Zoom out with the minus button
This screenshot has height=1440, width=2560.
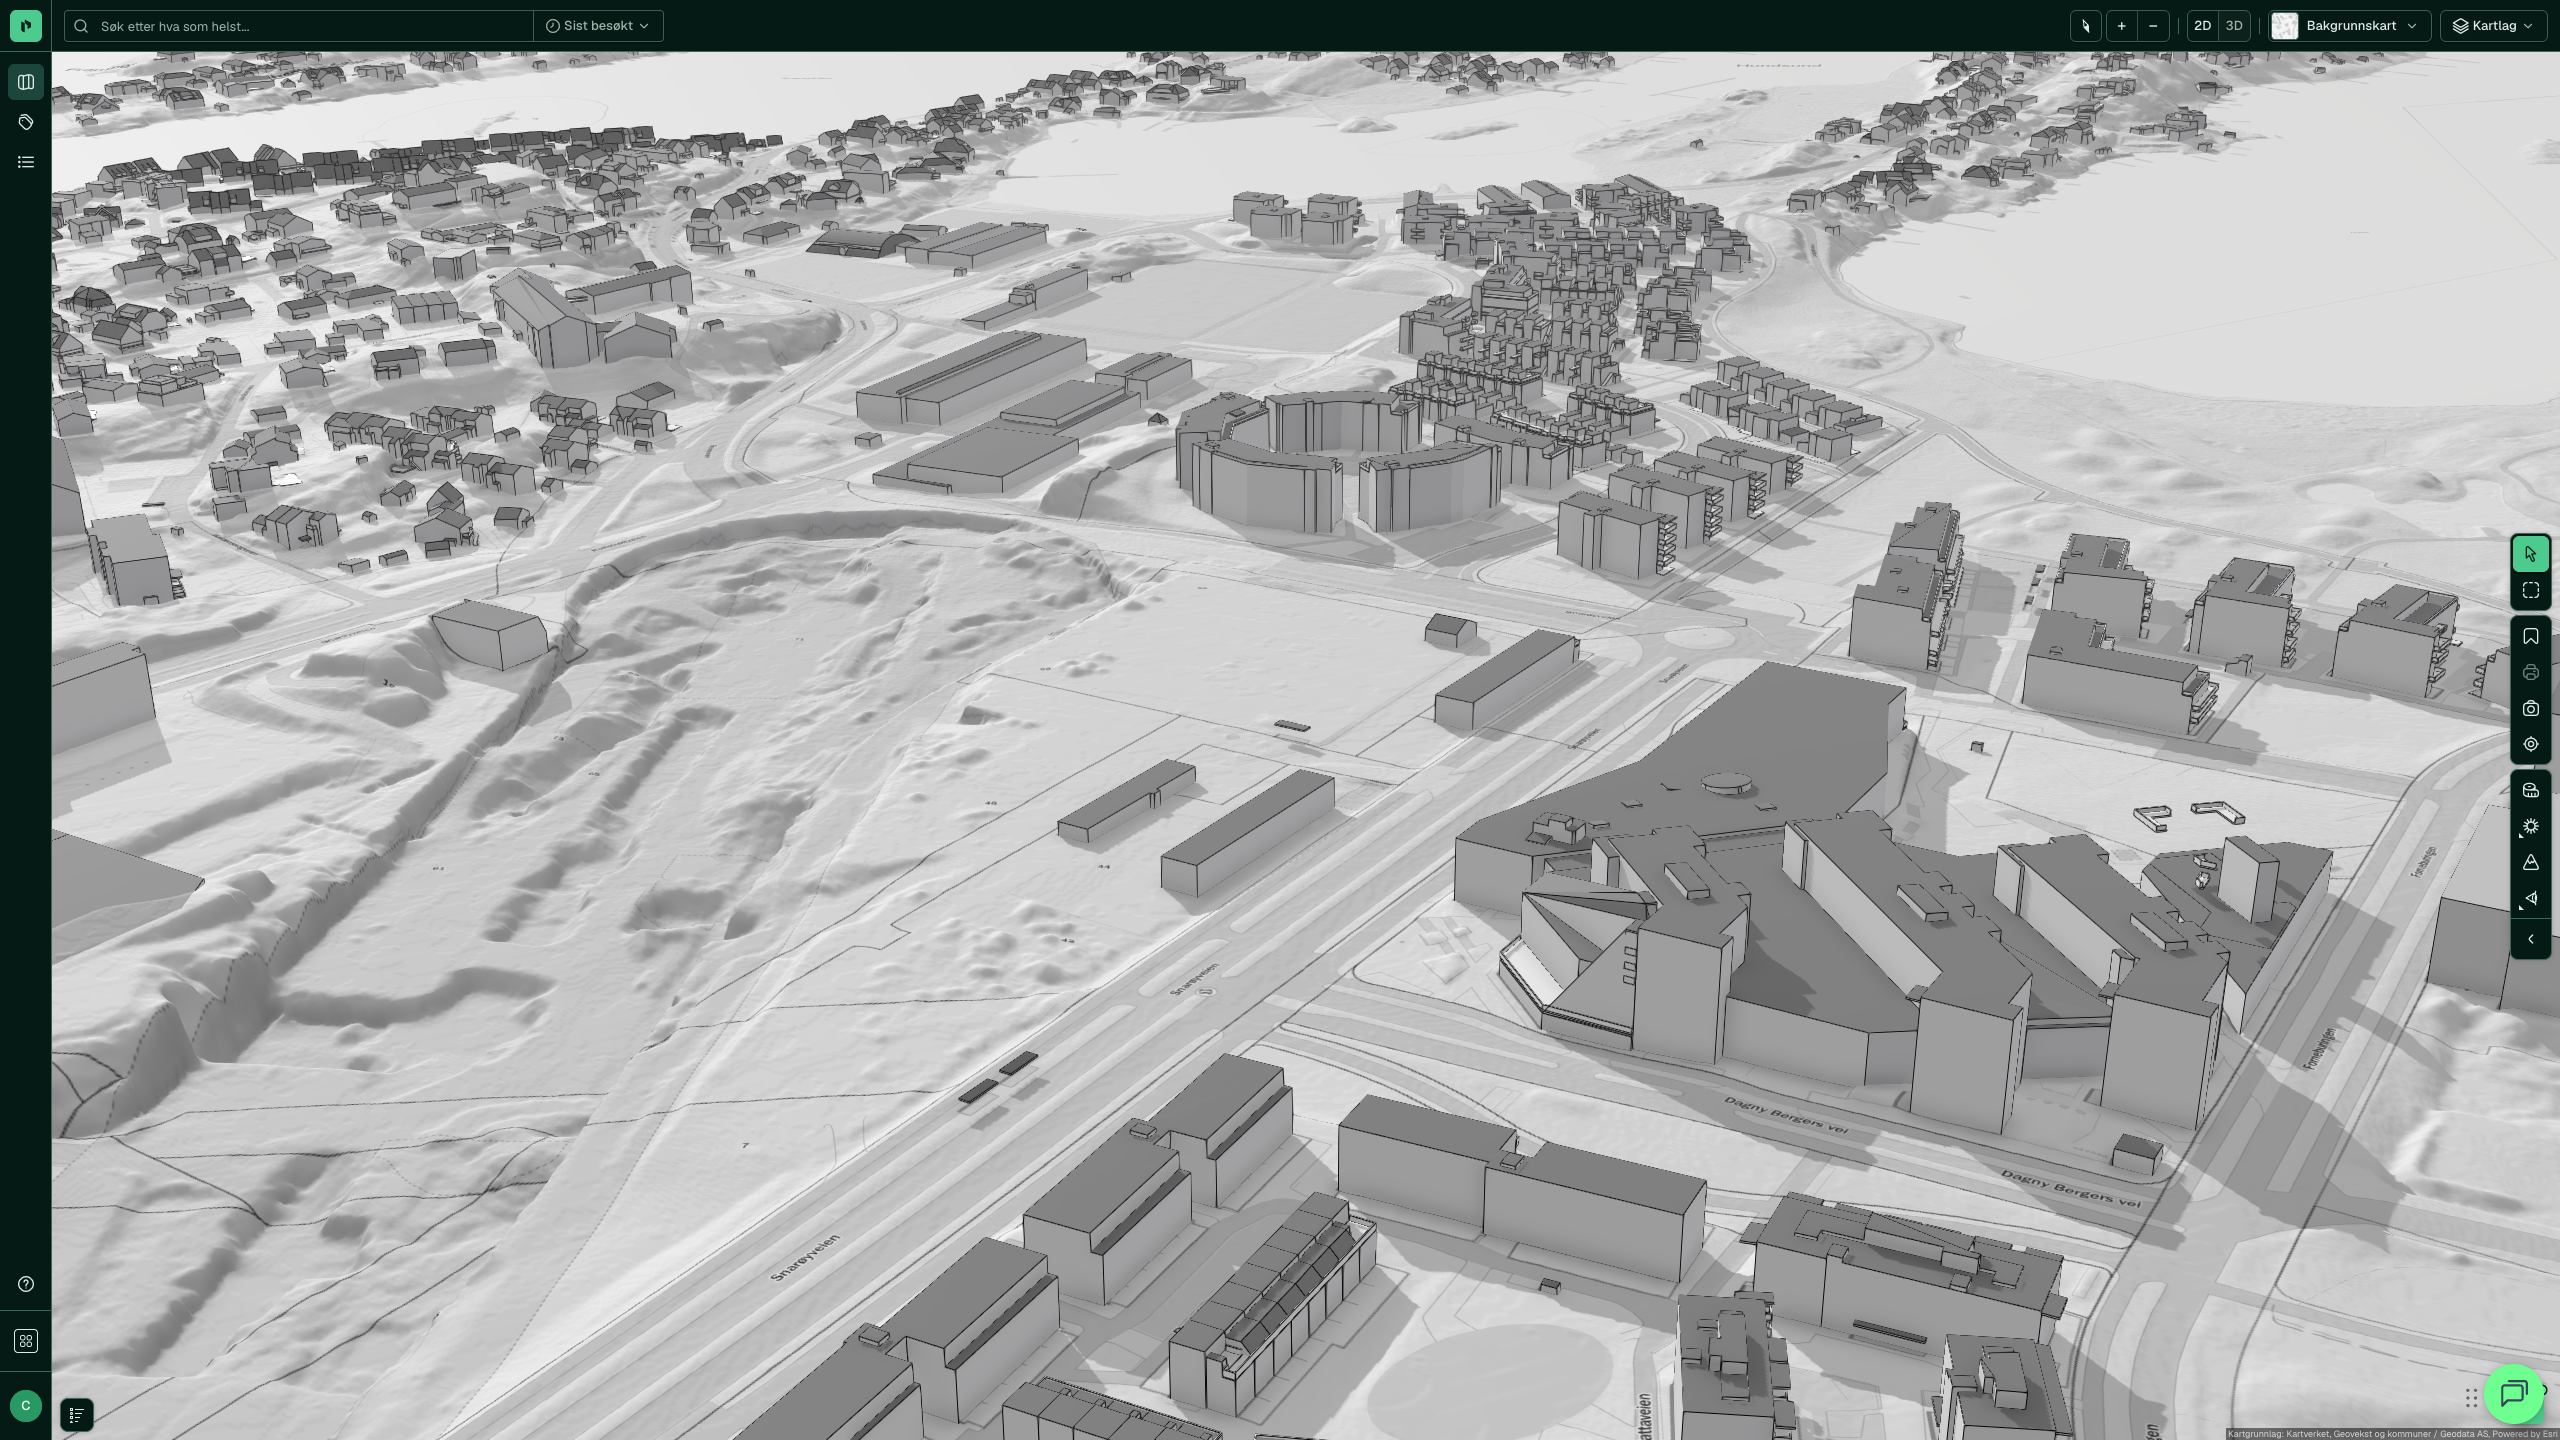coord(2153,26)
